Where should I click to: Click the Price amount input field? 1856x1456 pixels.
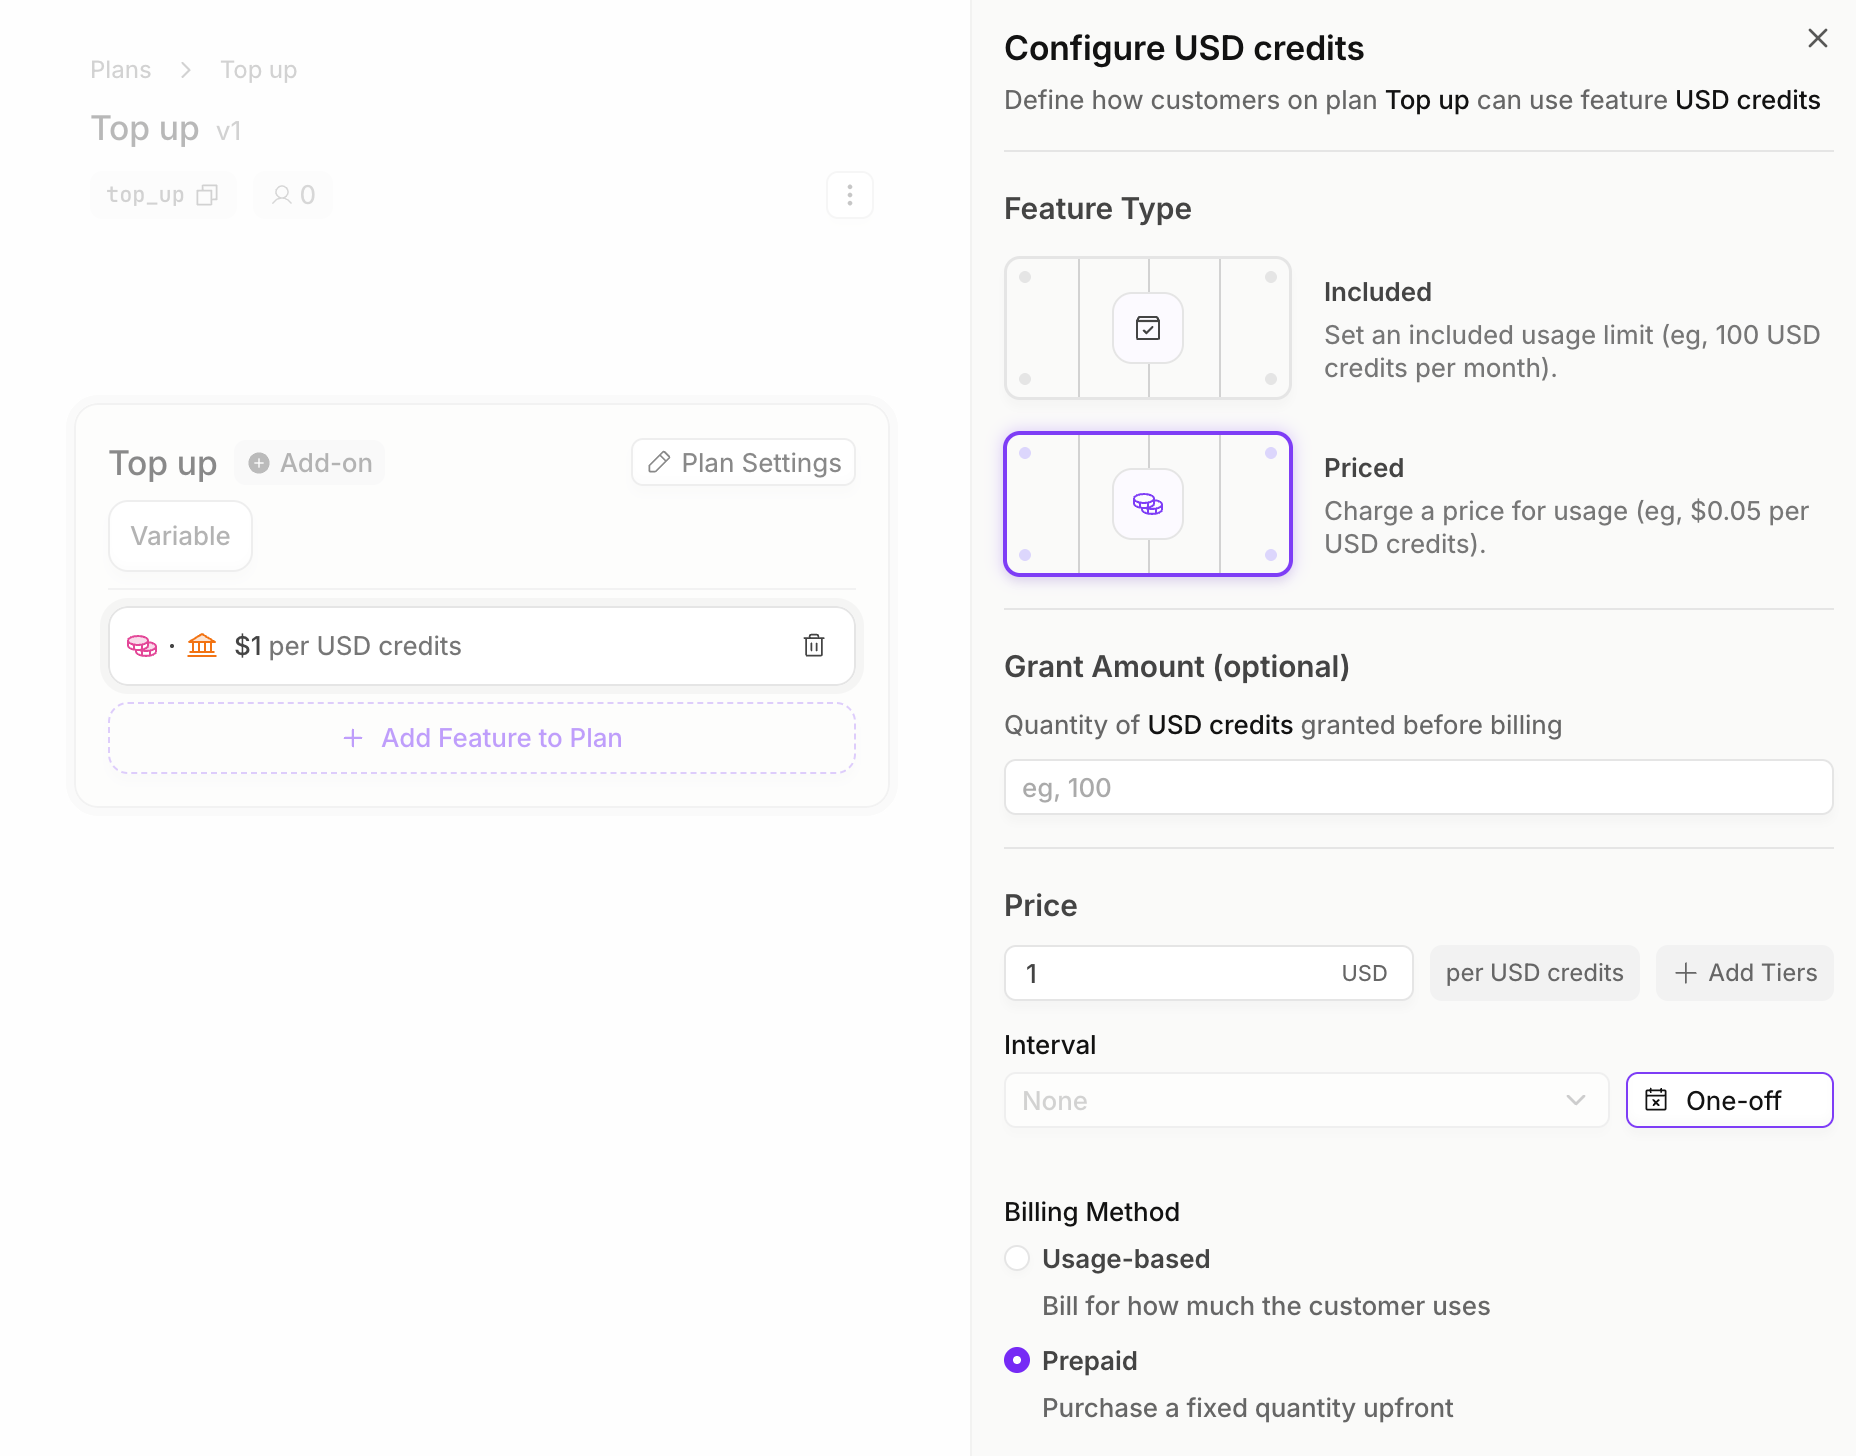click(x=1208, y=973)
